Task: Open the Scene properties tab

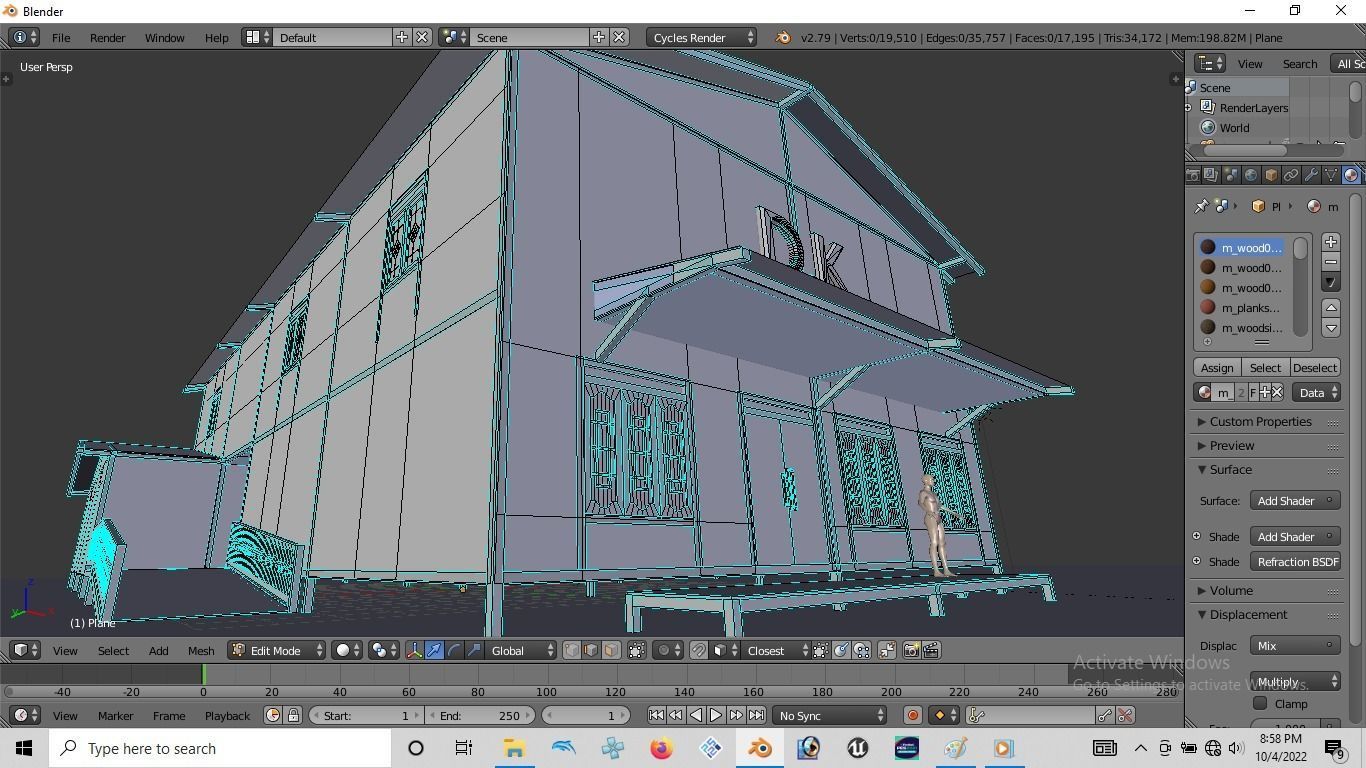Action: coord(1231,175)
